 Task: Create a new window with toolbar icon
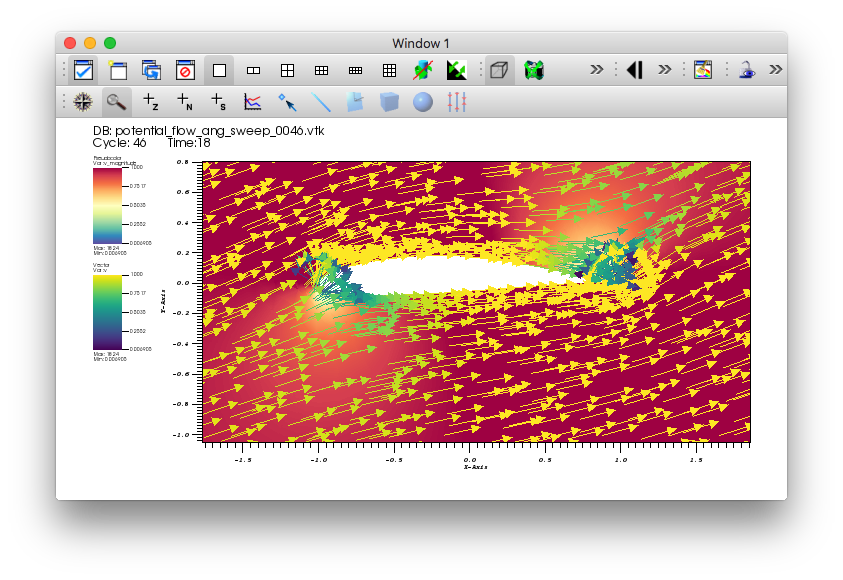(x=117, y=70)
